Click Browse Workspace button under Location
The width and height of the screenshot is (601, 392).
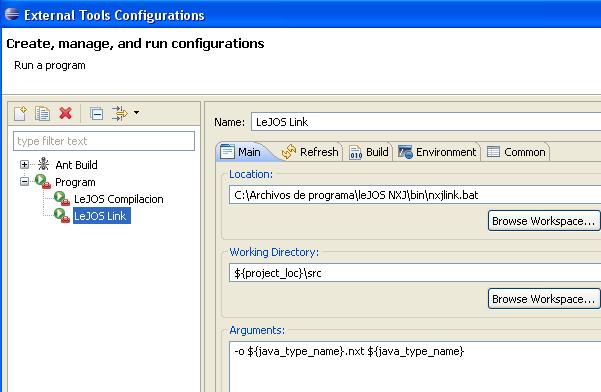544,221
